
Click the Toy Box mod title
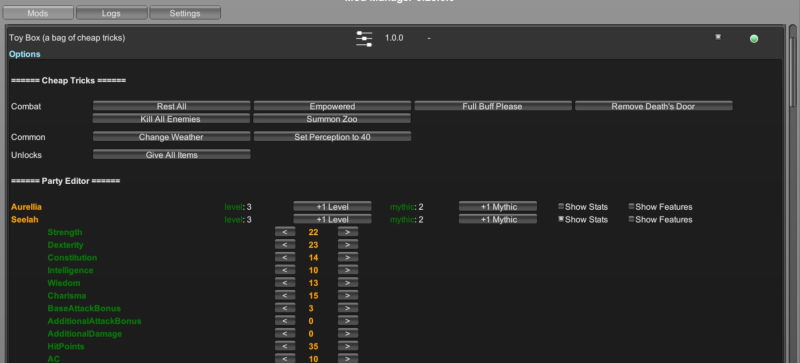67,38
